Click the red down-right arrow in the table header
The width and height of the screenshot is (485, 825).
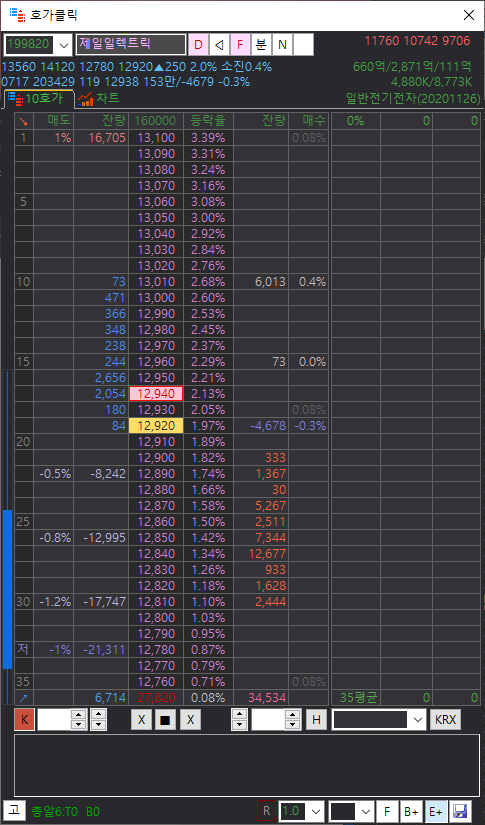pos(23,121)
